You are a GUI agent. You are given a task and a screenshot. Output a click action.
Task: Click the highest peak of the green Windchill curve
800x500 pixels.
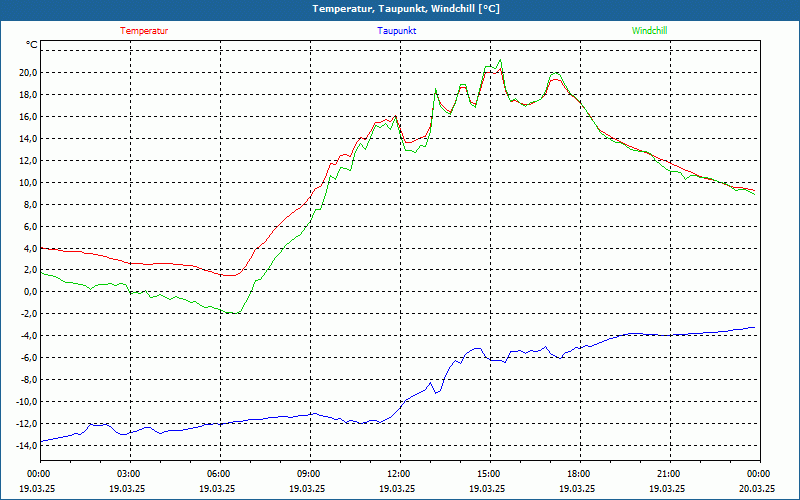(x=500, y=60)
